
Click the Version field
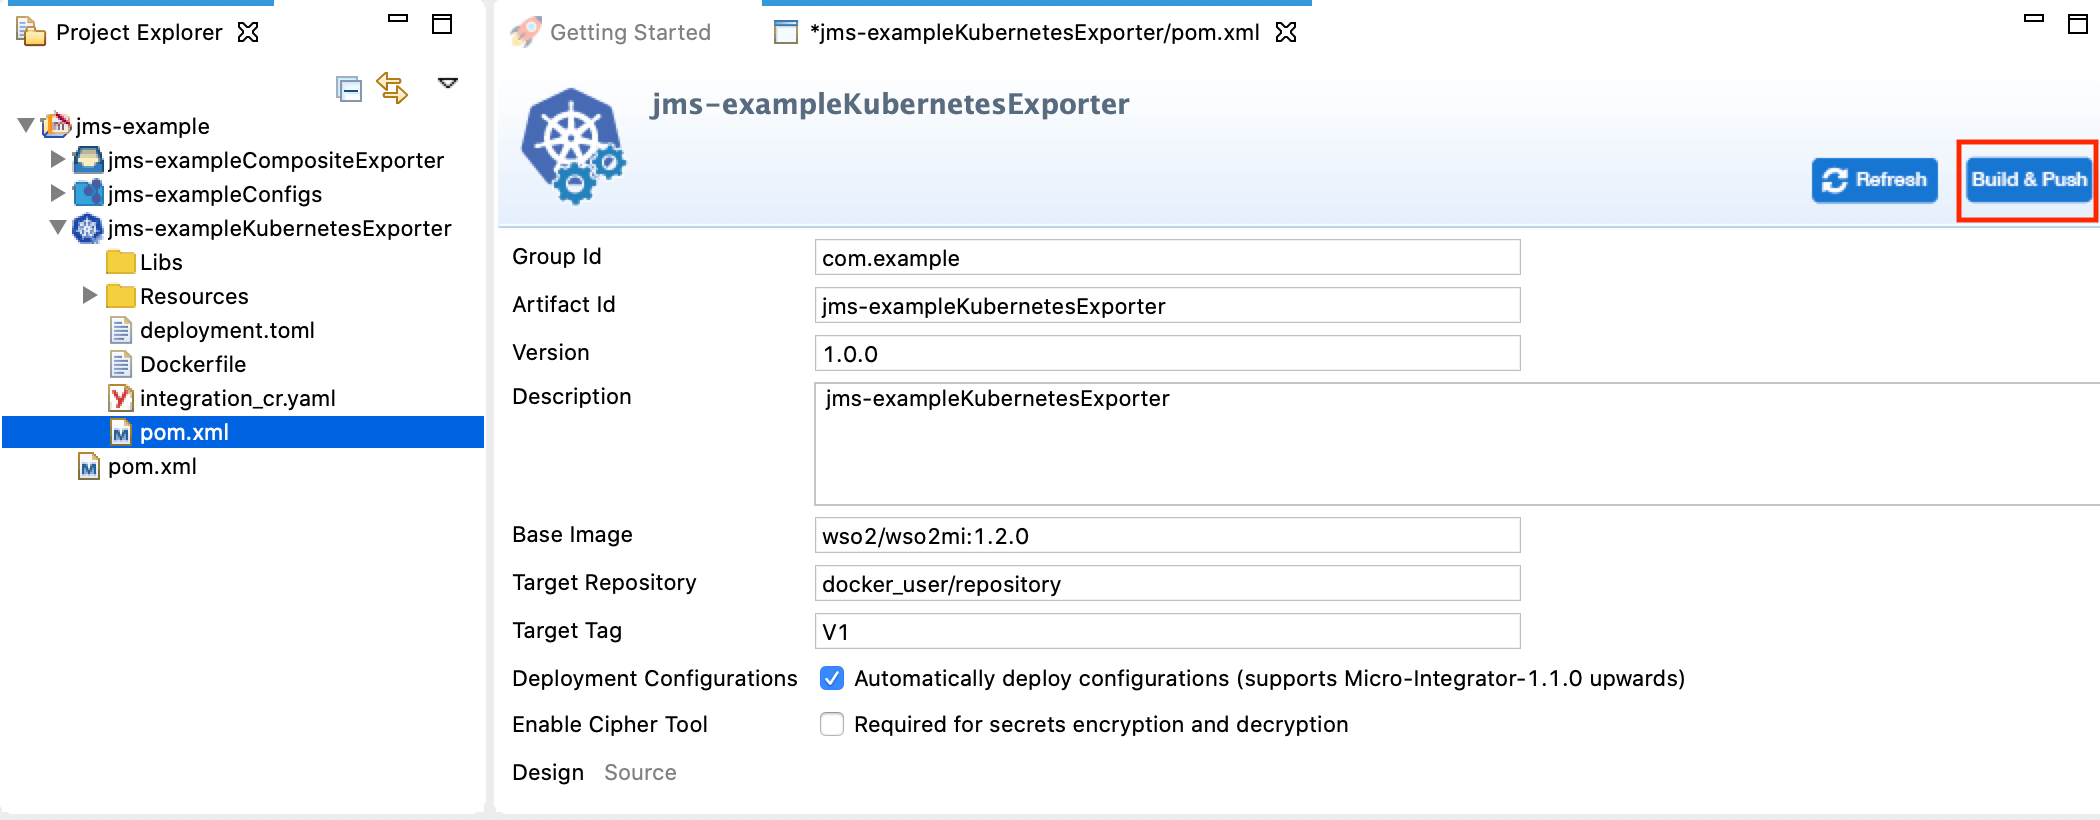click(x=1167, y=353)
